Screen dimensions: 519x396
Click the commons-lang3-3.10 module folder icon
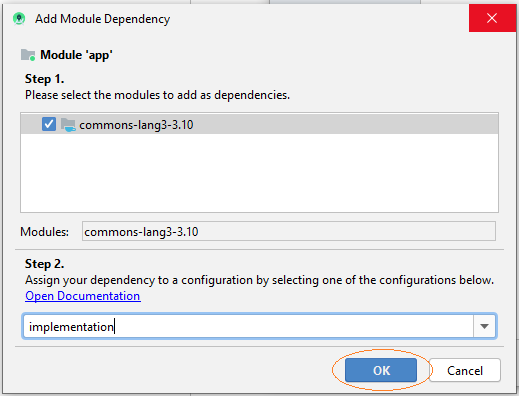[x=68, y=125]
